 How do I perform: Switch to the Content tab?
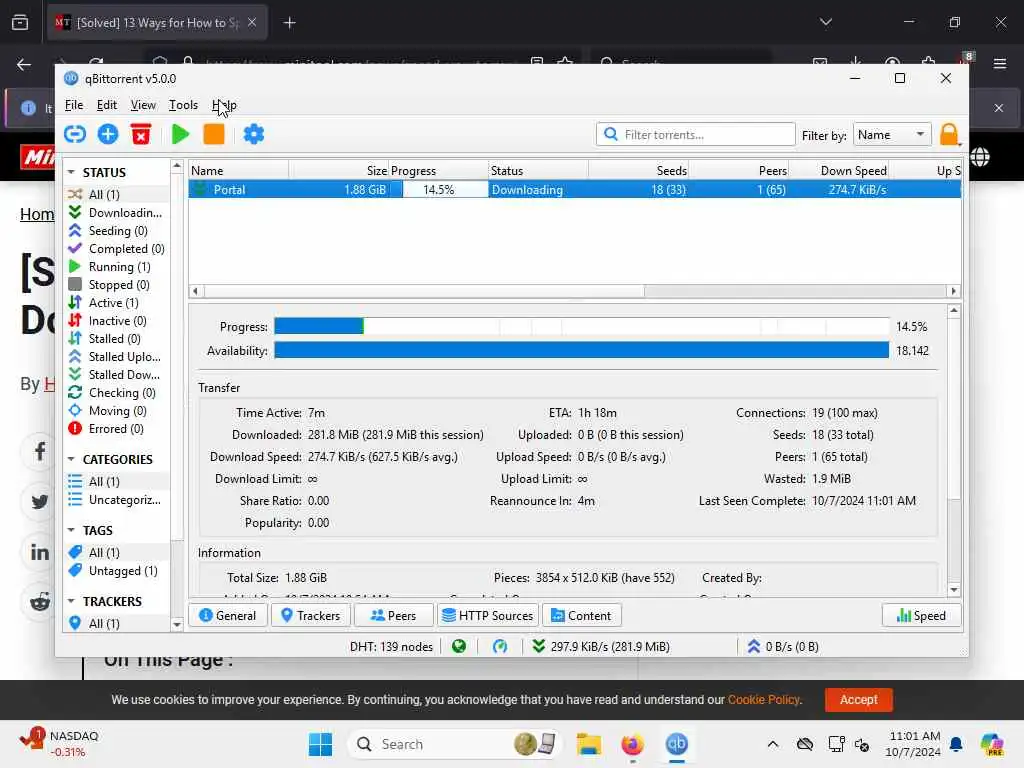[581, 616]
